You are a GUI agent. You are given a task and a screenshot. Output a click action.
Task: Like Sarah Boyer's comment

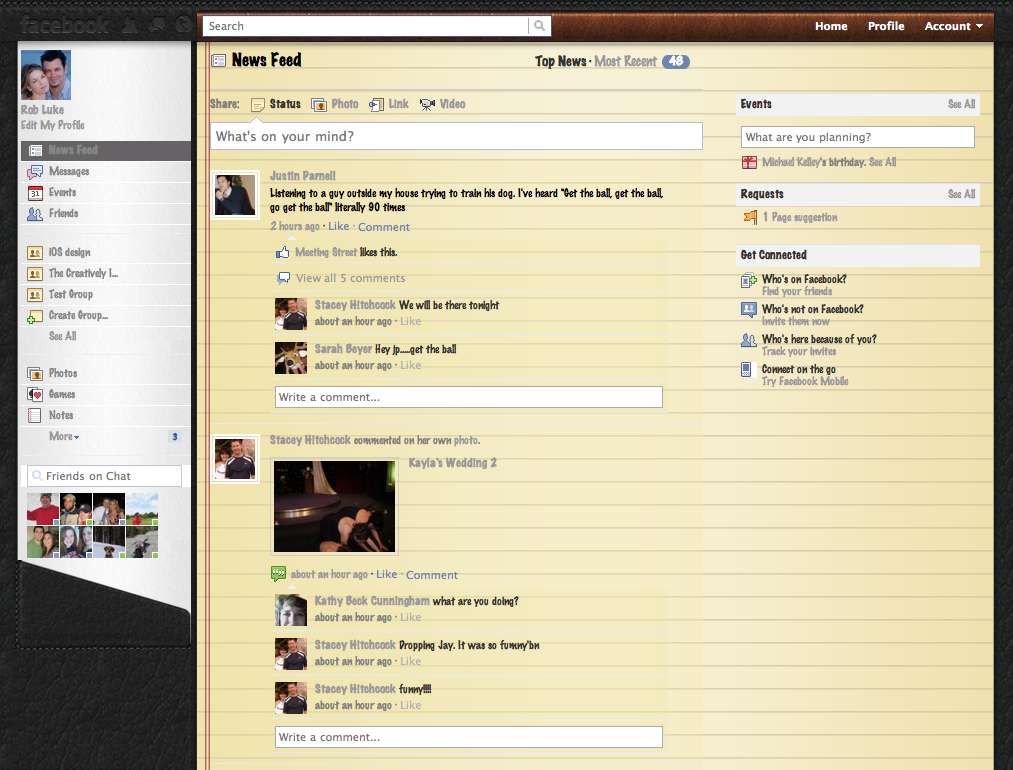pos(410,365)
